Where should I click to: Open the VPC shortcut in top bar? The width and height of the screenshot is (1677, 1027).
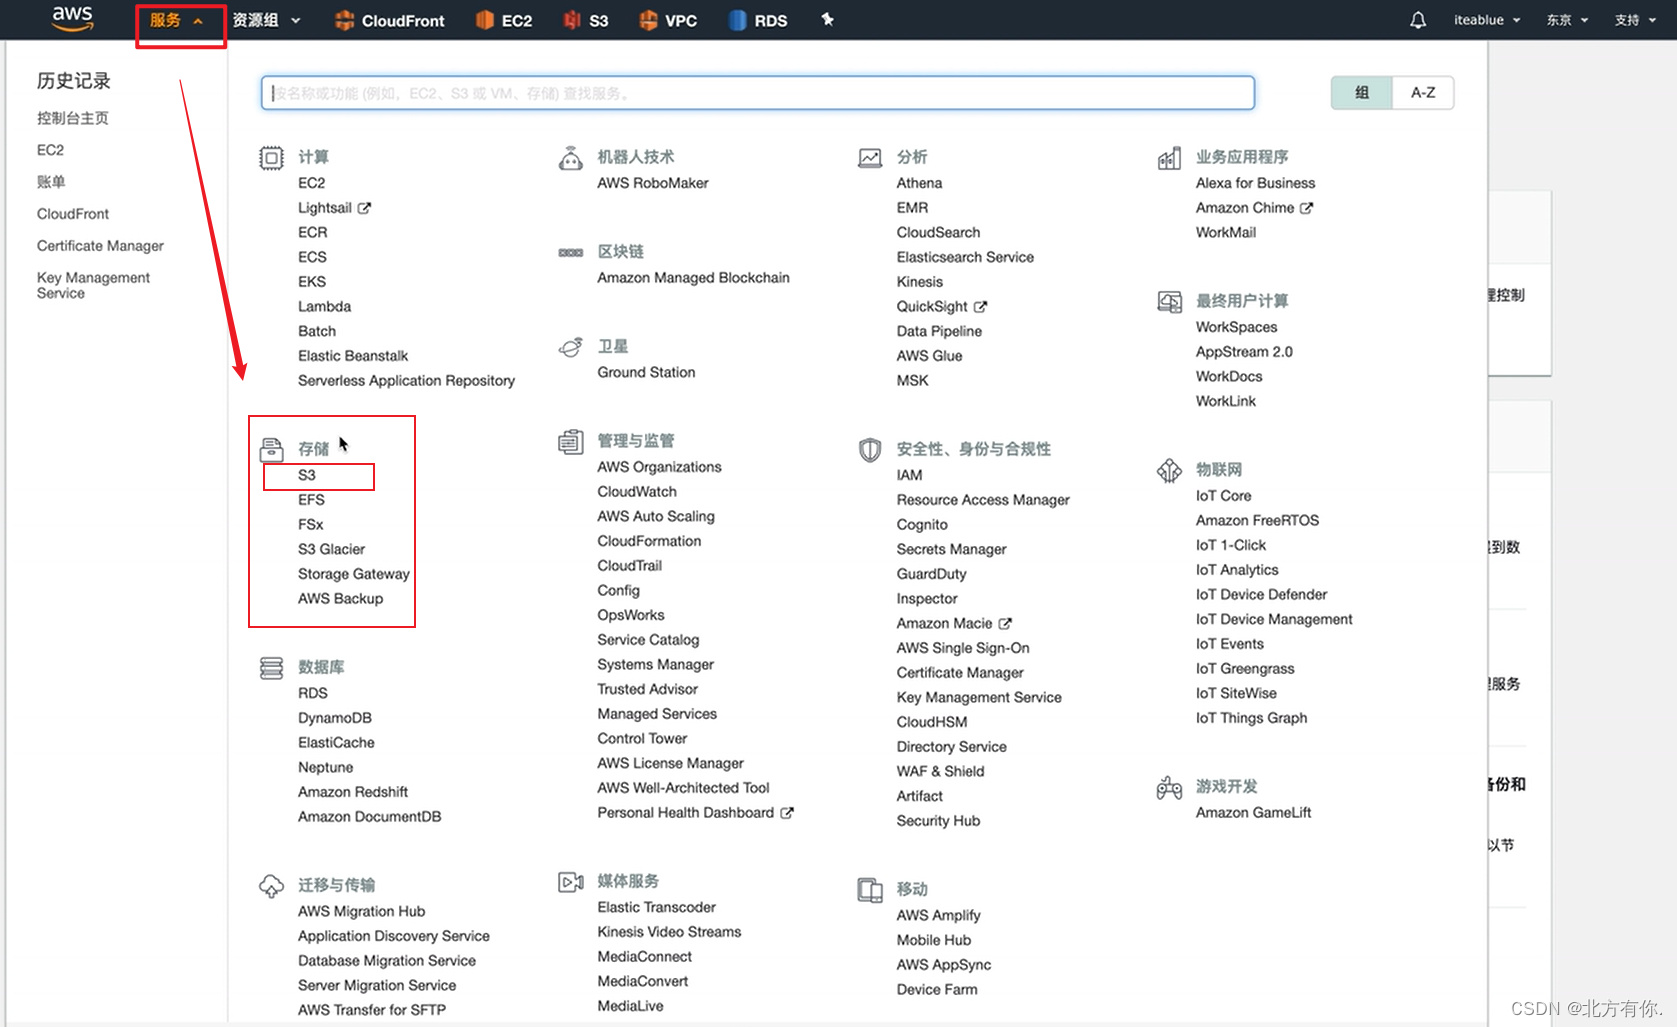[668, 20]
